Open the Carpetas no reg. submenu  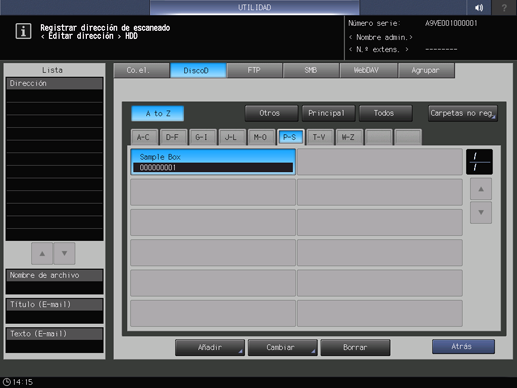tap(463, 113)
